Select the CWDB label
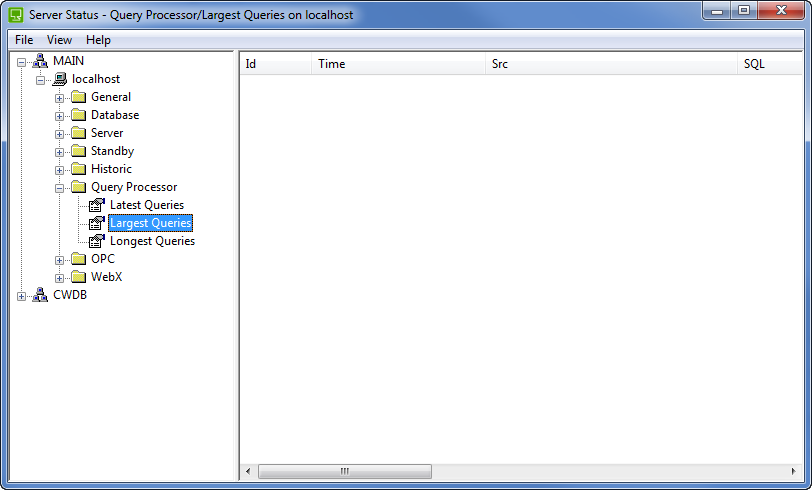Image resolution: width=812 pixels, height=490 pixels. (70, 295)
